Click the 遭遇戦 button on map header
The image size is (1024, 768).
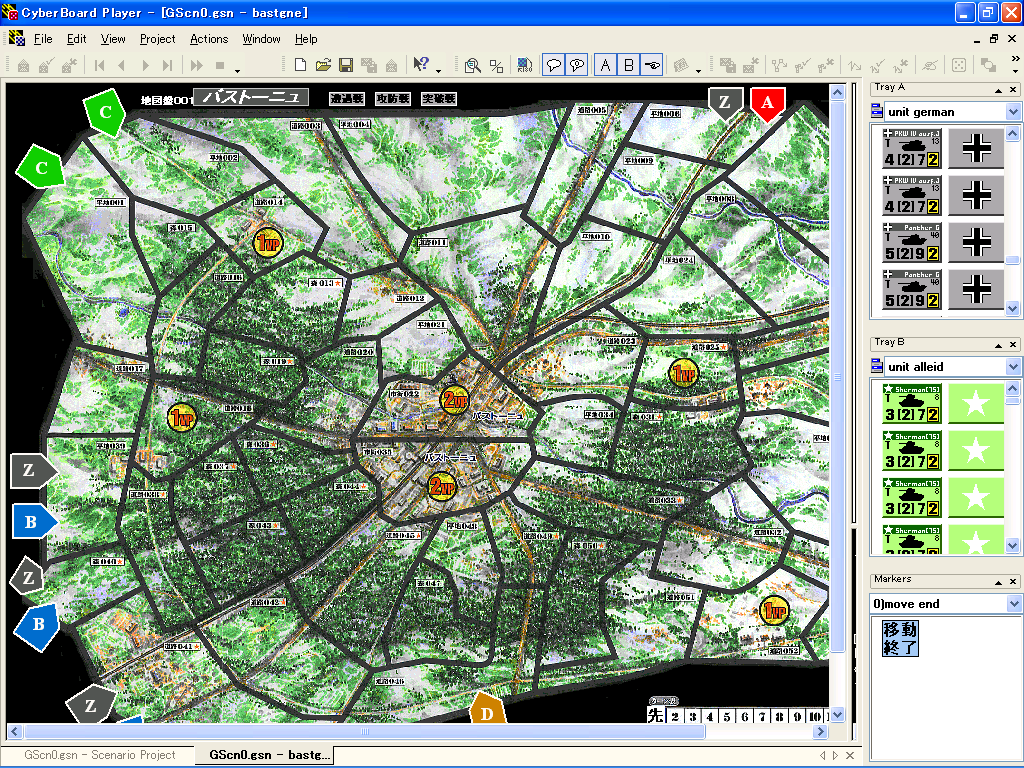point(346,99)
